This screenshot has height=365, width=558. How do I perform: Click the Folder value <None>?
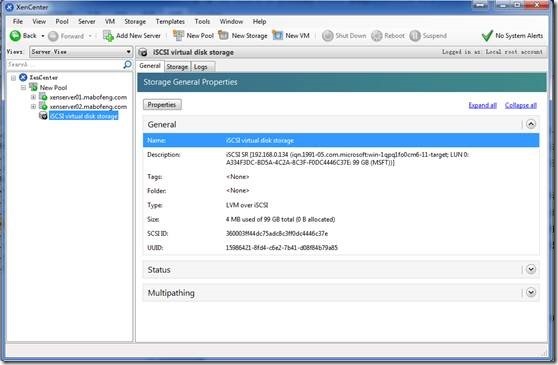pyautogui.click(x=237, y=191)
